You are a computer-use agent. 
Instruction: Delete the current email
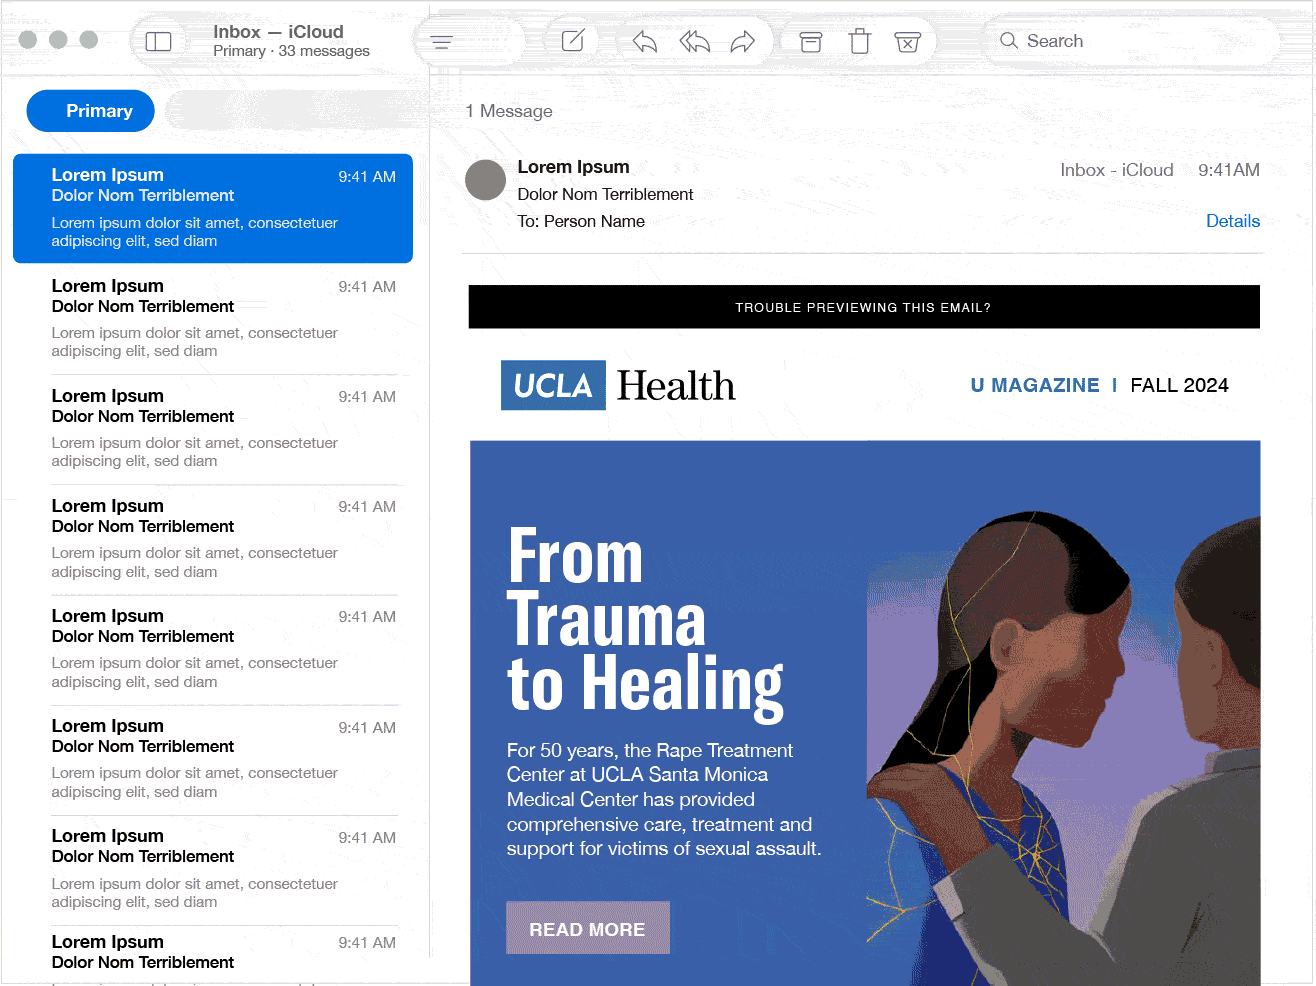coord(858,40)
